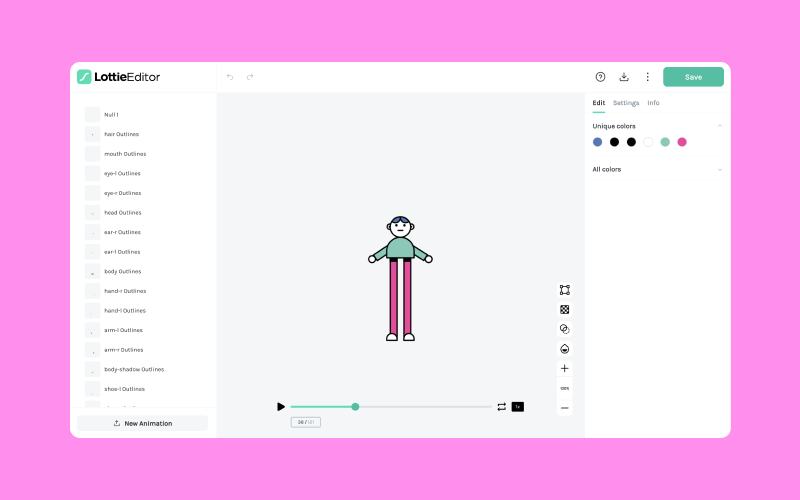Click the hair Outlines layer thumbnail
The image size is (800, 500).
click(x=92, y=134)
